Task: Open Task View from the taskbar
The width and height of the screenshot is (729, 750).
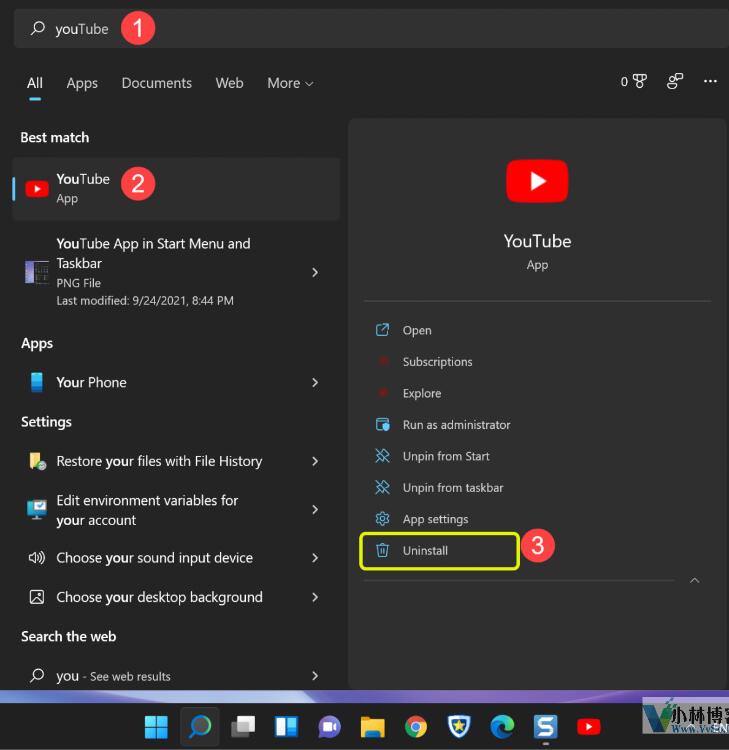Action: click(243, 727)
